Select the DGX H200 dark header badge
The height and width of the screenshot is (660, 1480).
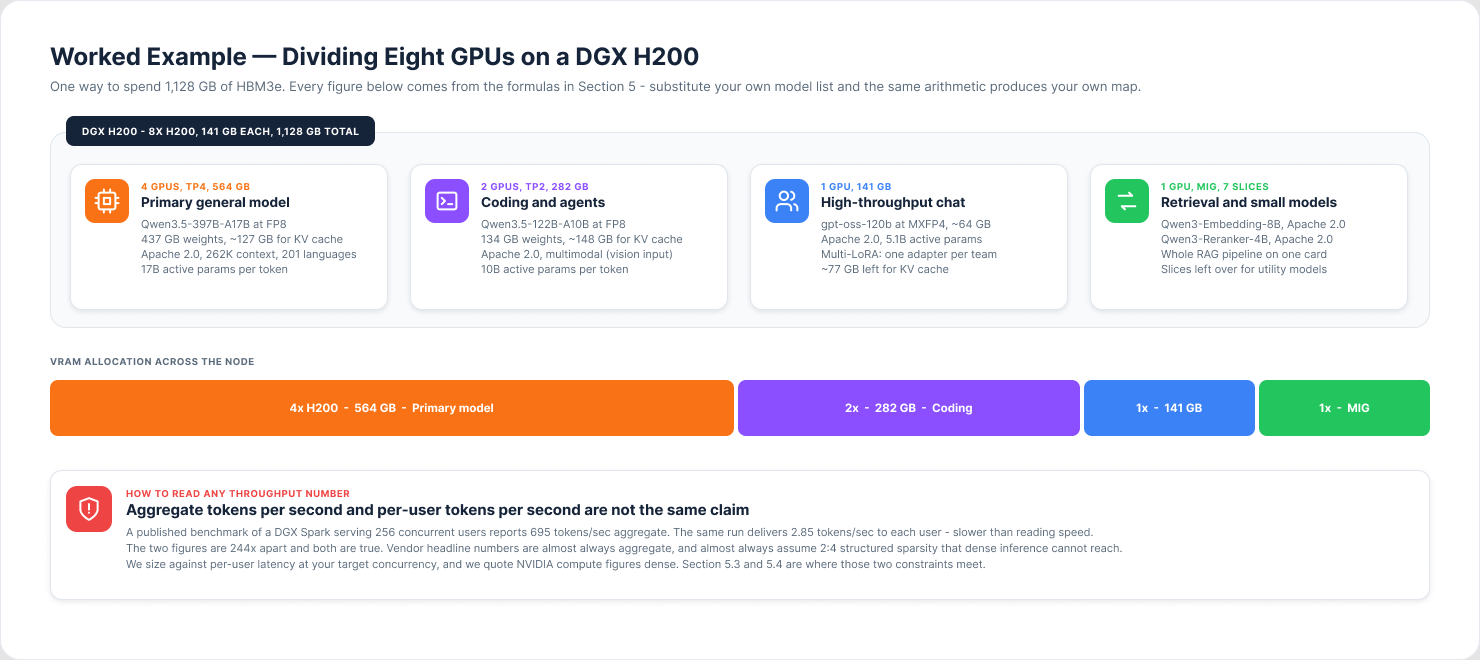(220, 131)
